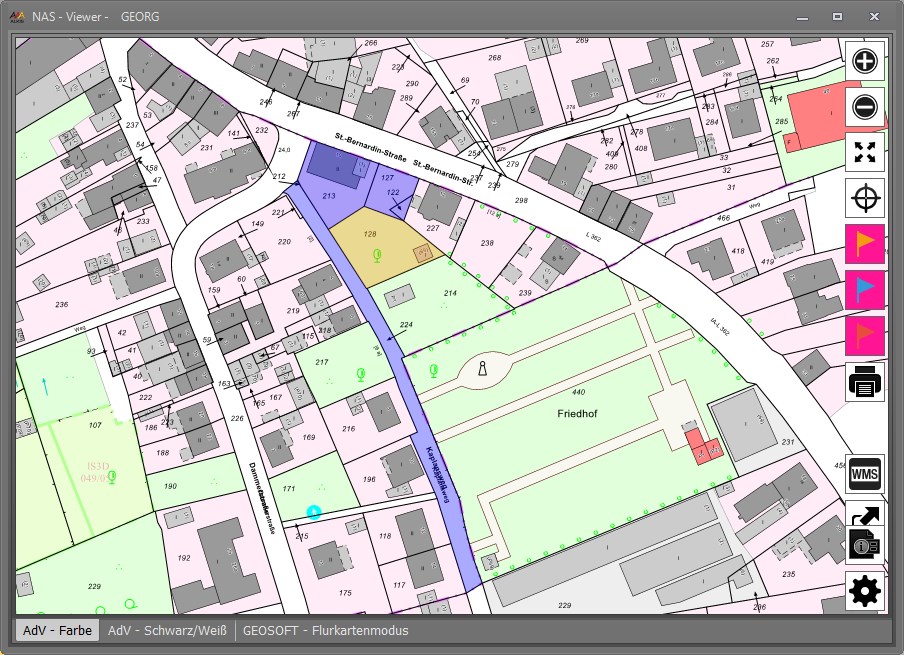Fit the map to full extent

865,152
